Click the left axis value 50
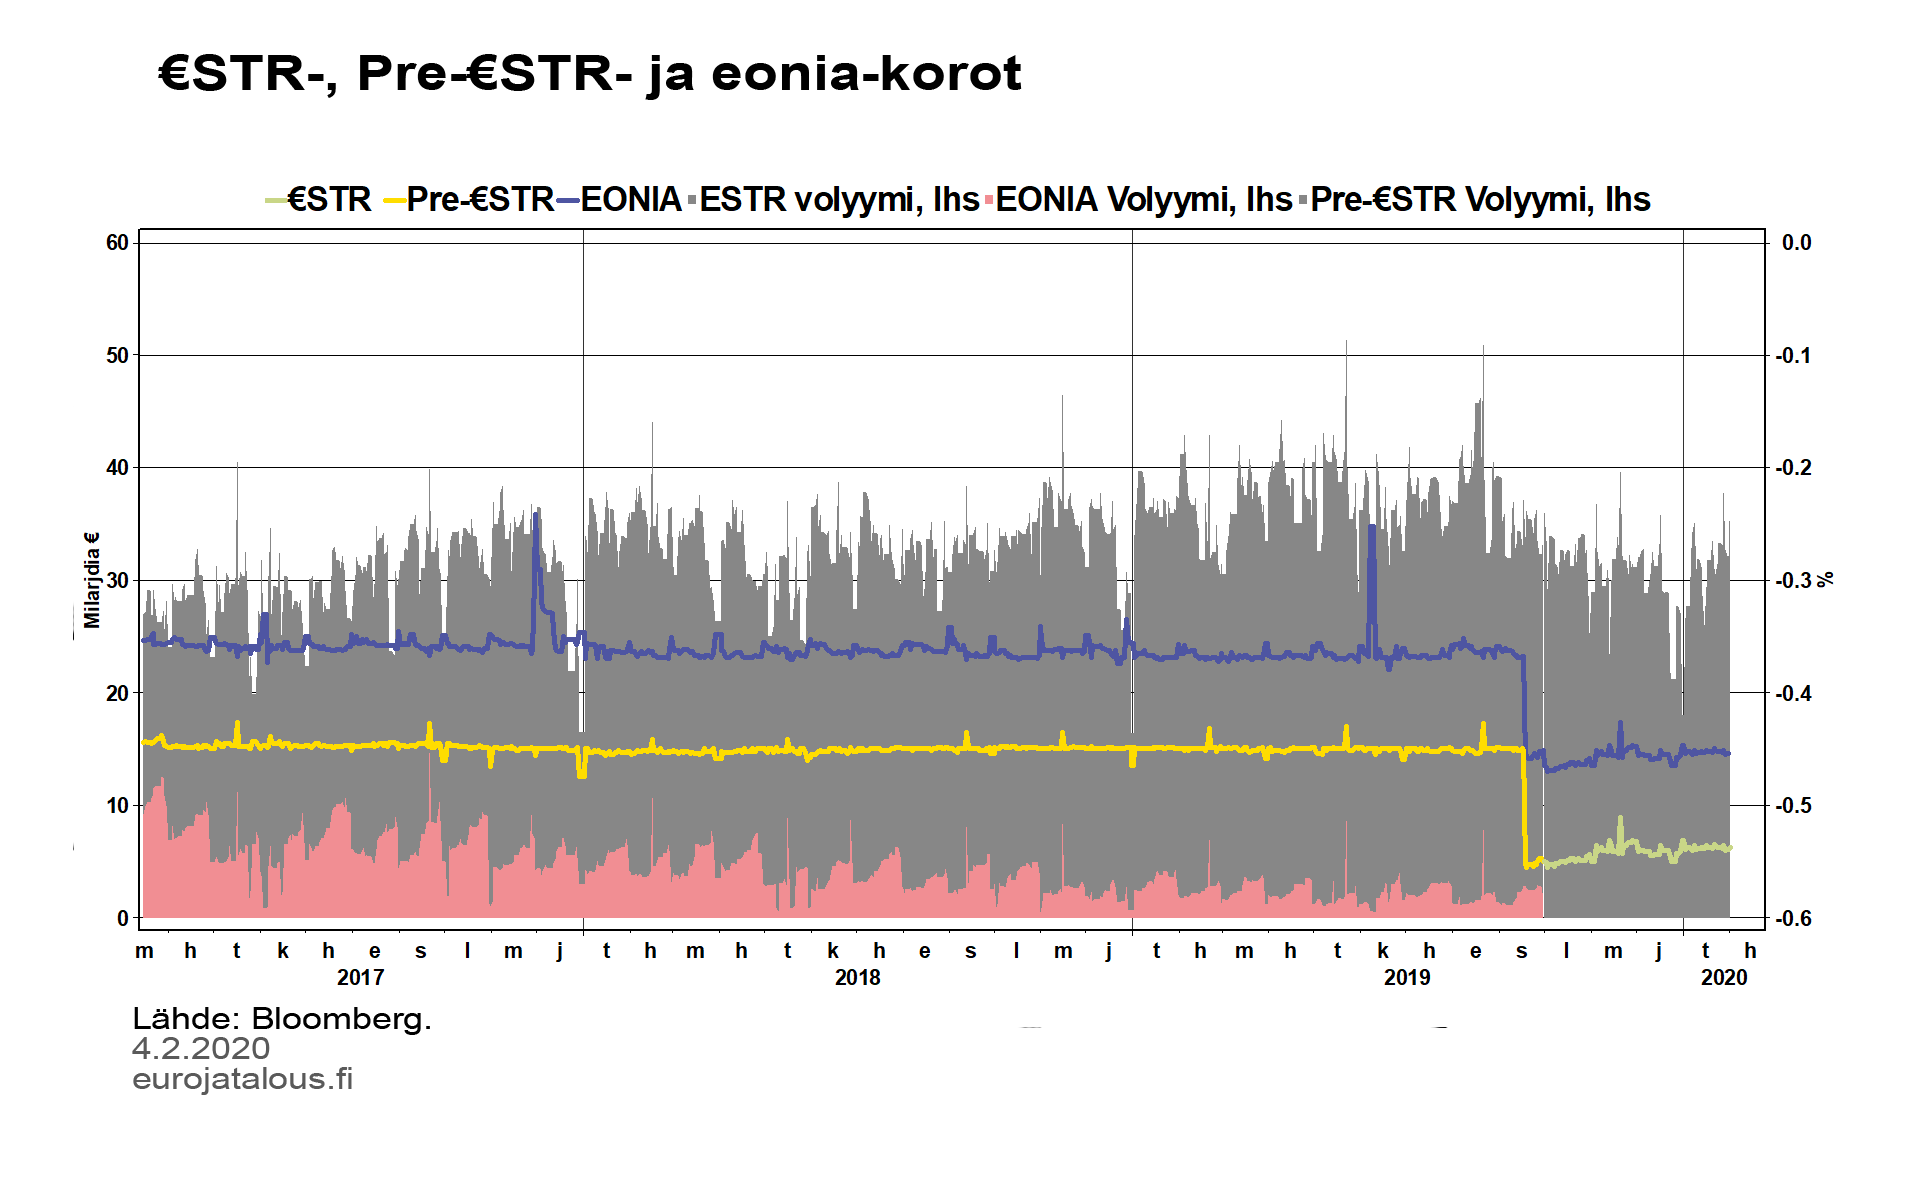 point(117,355)
